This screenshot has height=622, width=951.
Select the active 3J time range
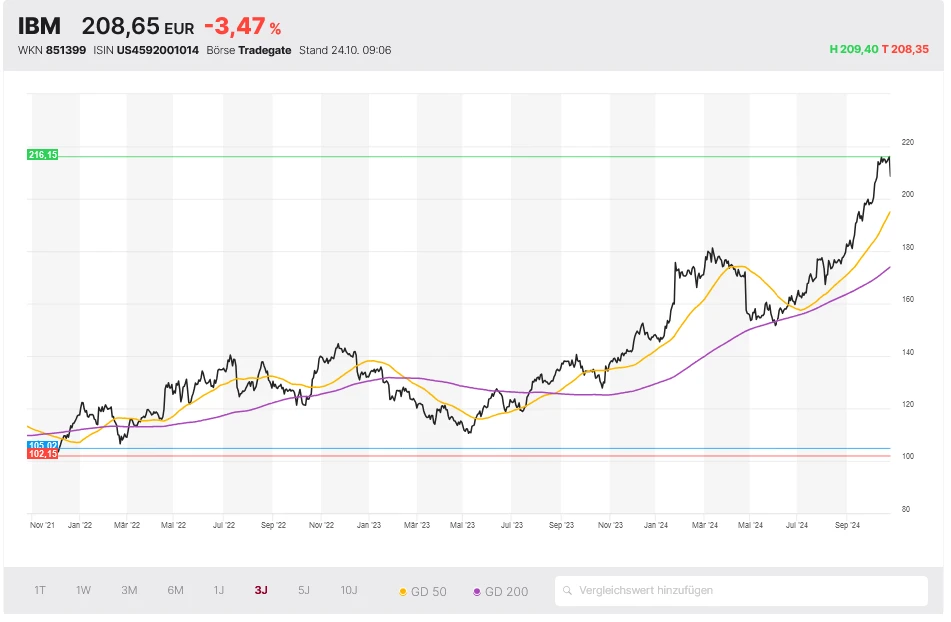click(x=261, y=590)
